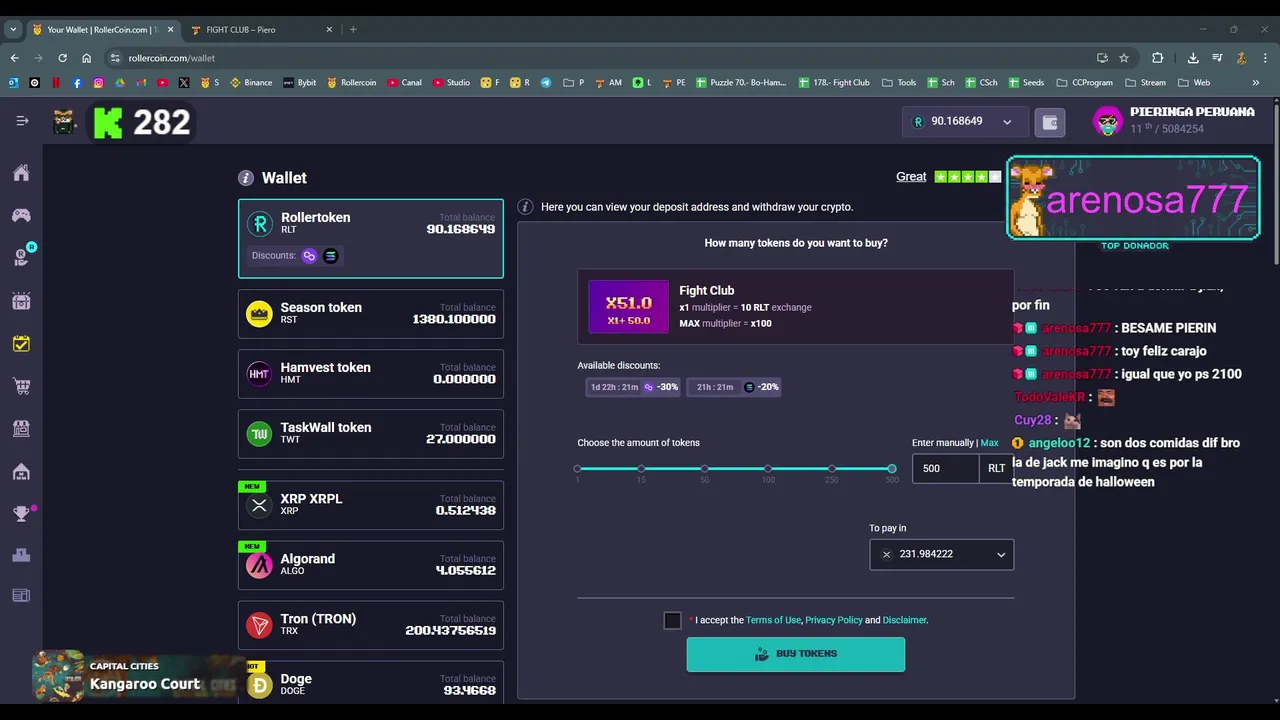Select the -30% discount chip
This screenshot has width=1280, height=720.
pyautogui.click(x=633, y=387)
